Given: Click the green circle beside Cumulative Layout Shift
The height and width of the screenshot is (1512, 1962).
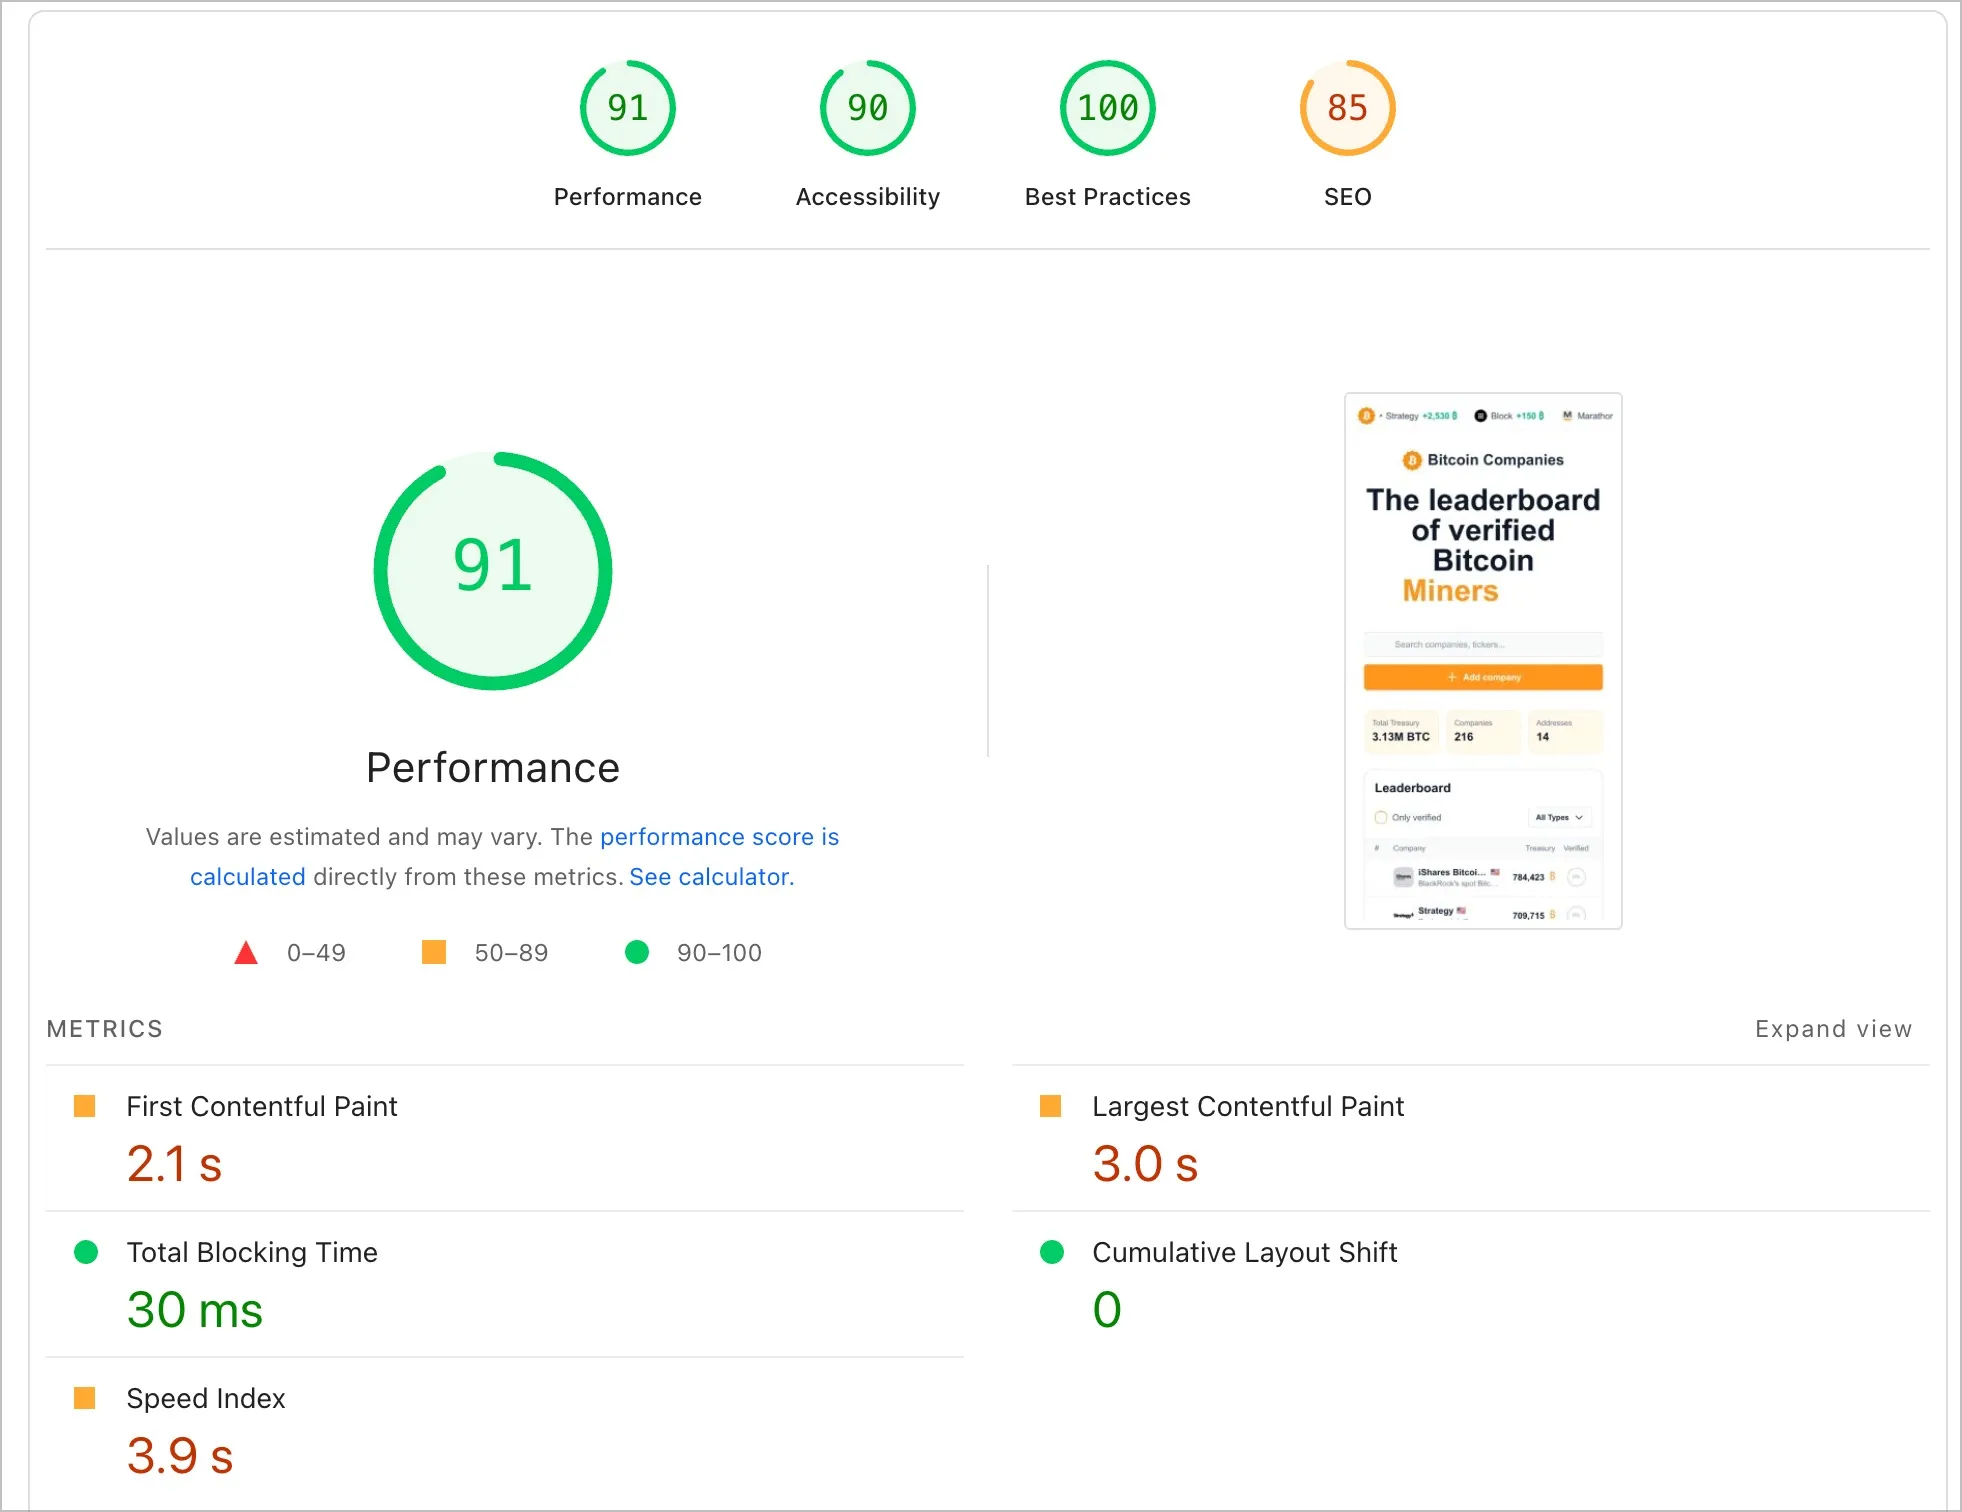Looking at the screenshot, I should (1052, 1252).
